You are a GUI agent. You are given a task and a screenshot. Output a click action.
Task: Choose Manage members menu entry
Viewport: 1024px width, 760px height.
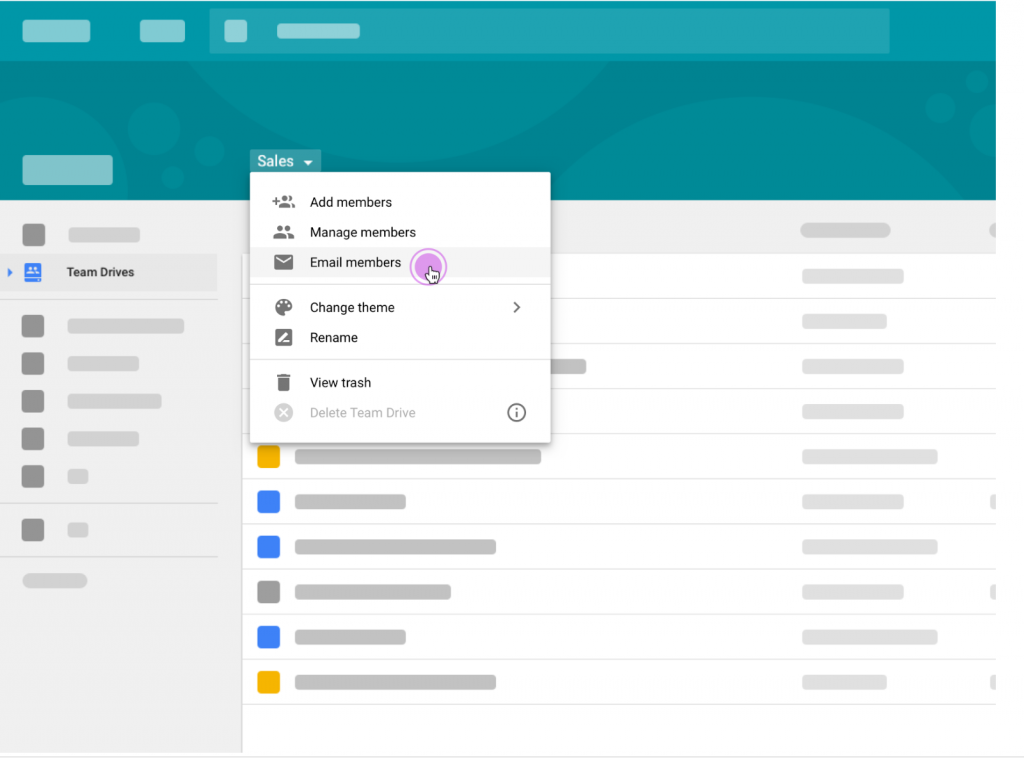coord(362,232)
